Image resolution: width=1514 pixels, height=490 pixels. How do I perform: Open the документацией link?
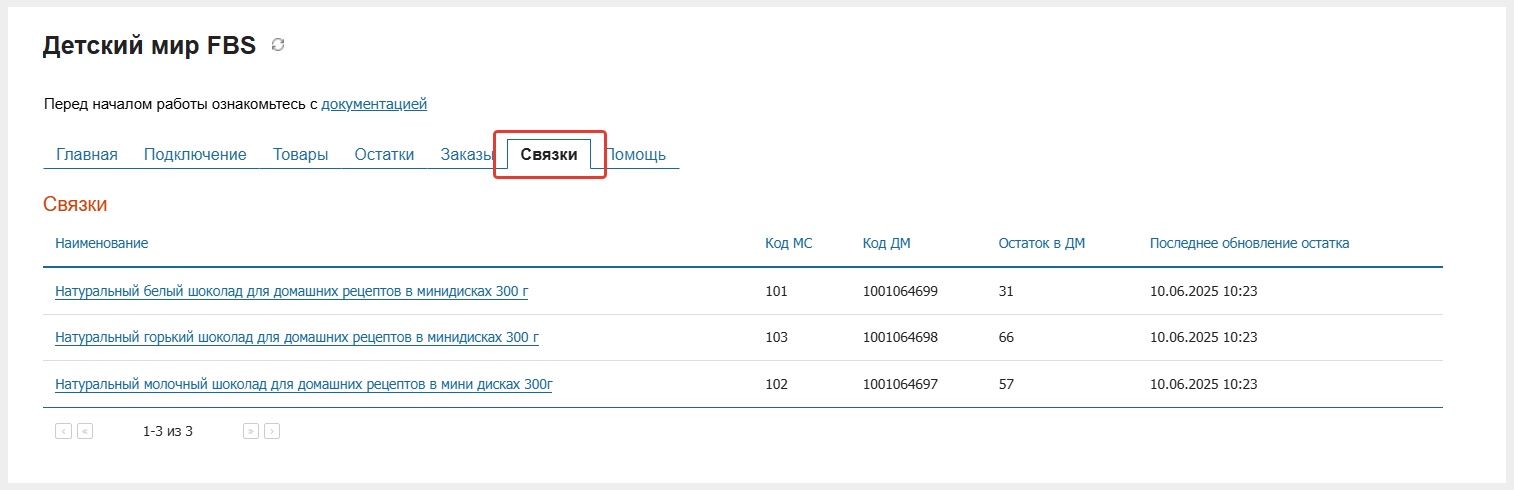(x=374, y=103)
